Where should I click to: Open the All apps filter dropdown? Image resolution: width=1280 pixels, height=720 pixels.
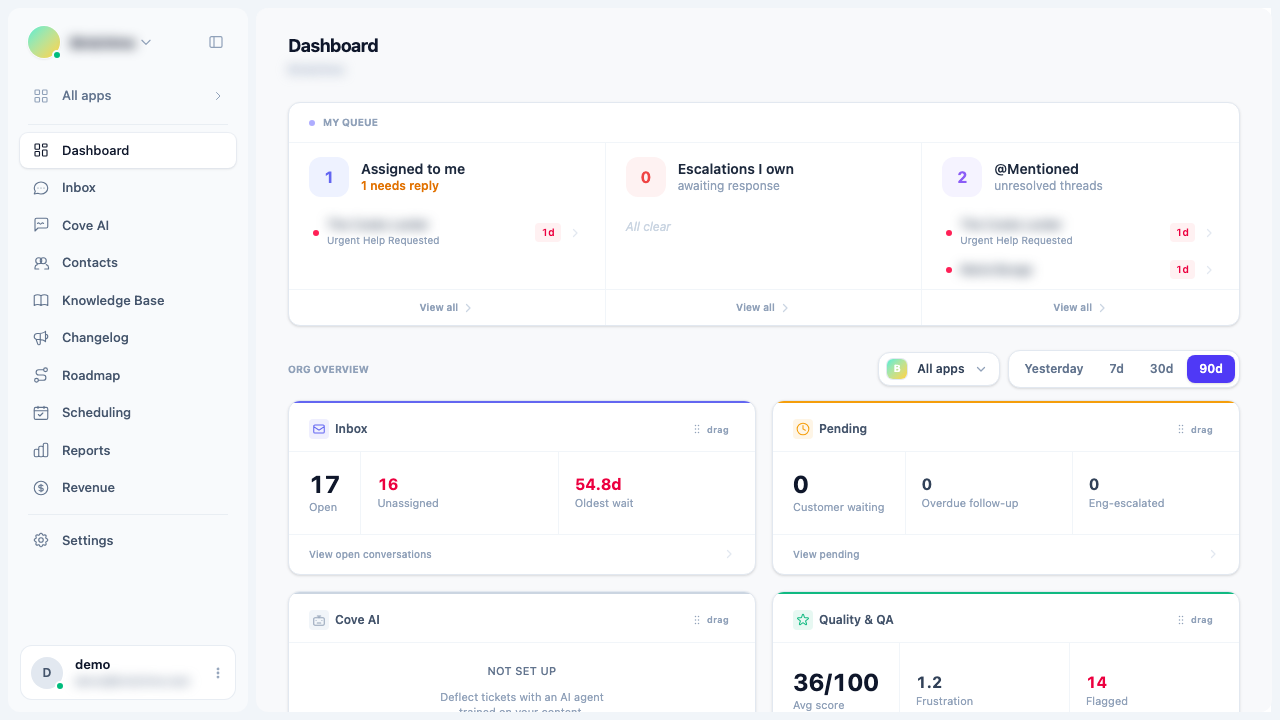938,369
